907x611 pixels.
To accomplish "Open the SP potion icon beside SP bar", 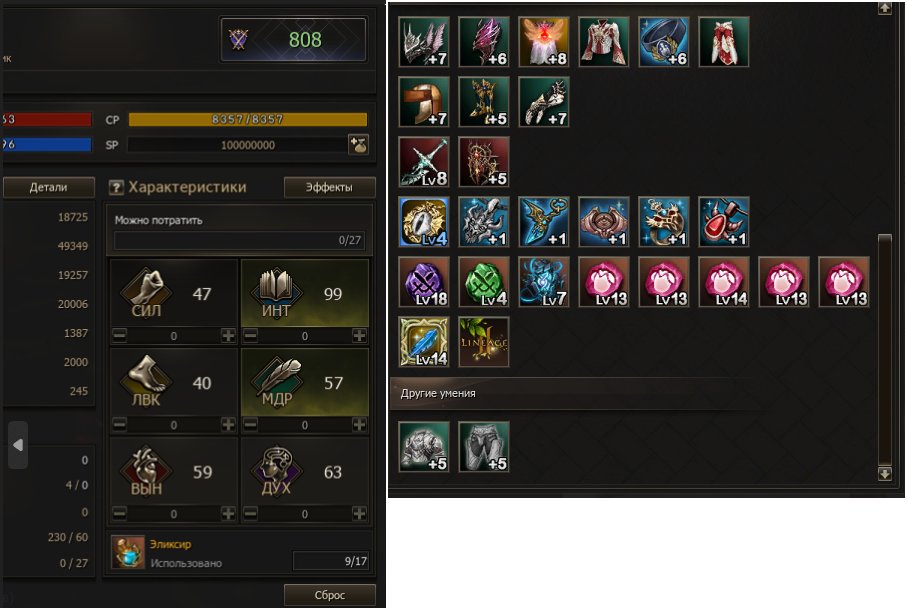I will (x=359, y=145).
